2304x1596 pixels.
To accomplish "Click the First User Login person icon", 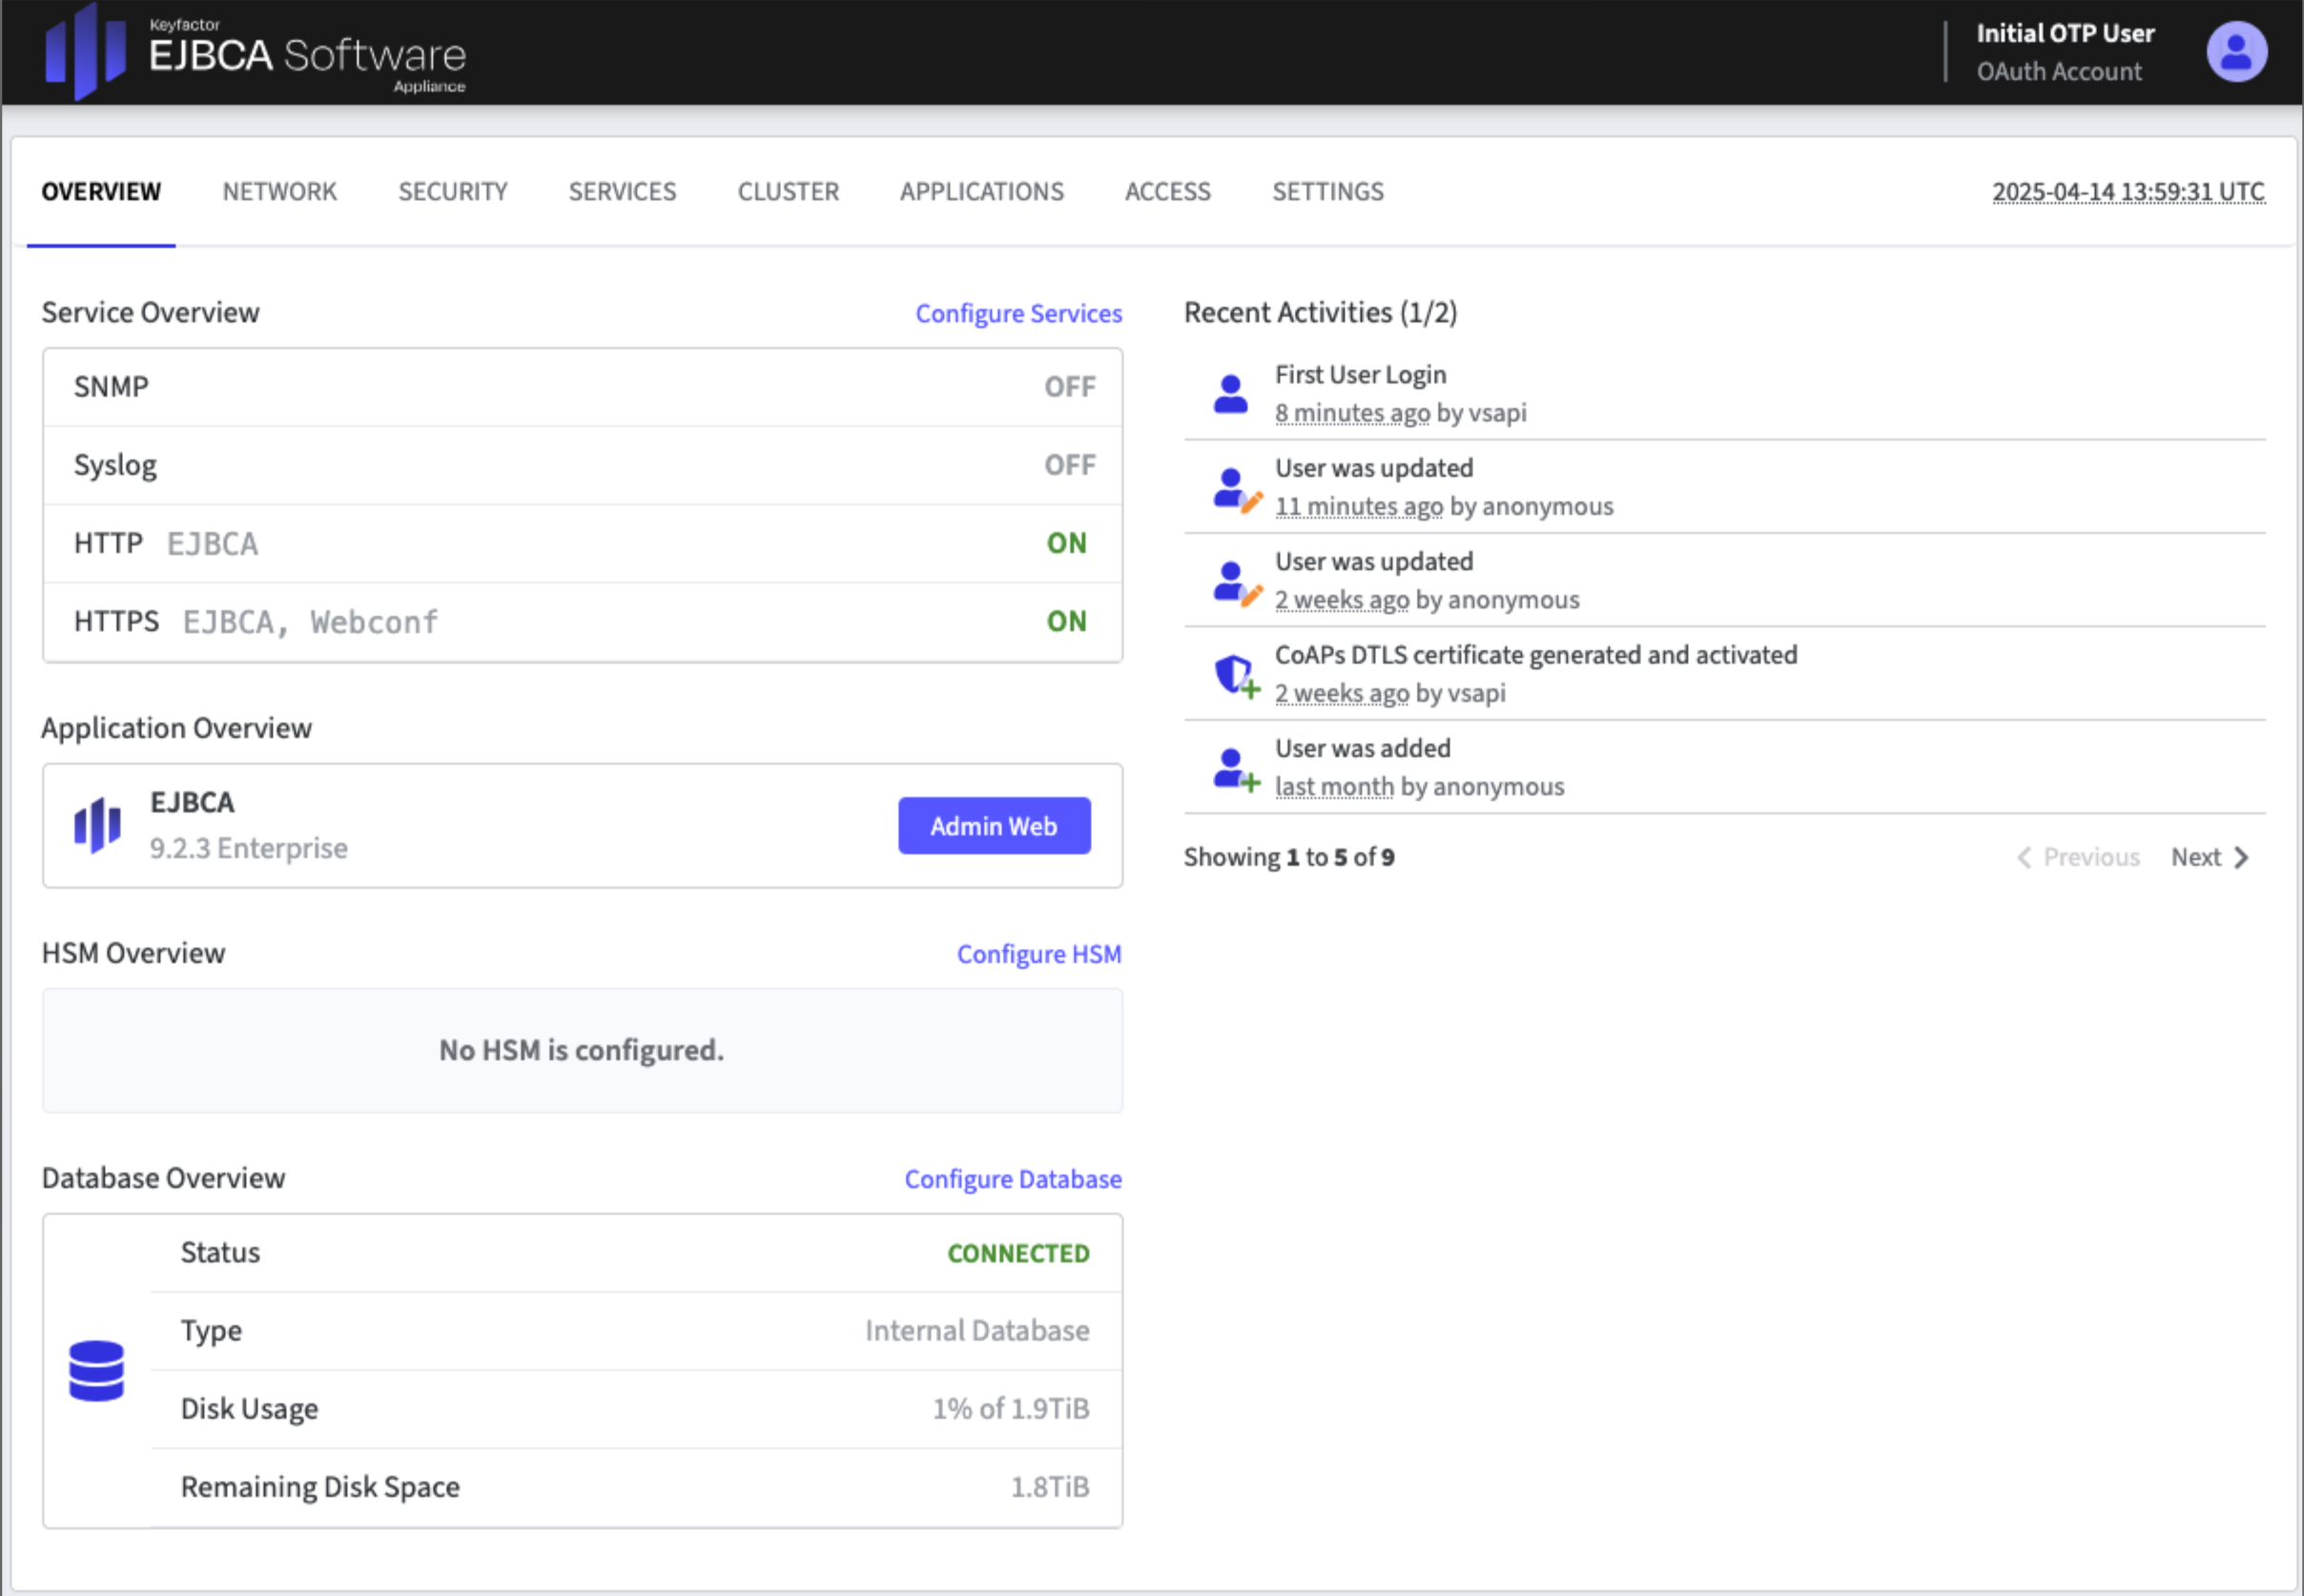I will click(x=1230, y=394).
